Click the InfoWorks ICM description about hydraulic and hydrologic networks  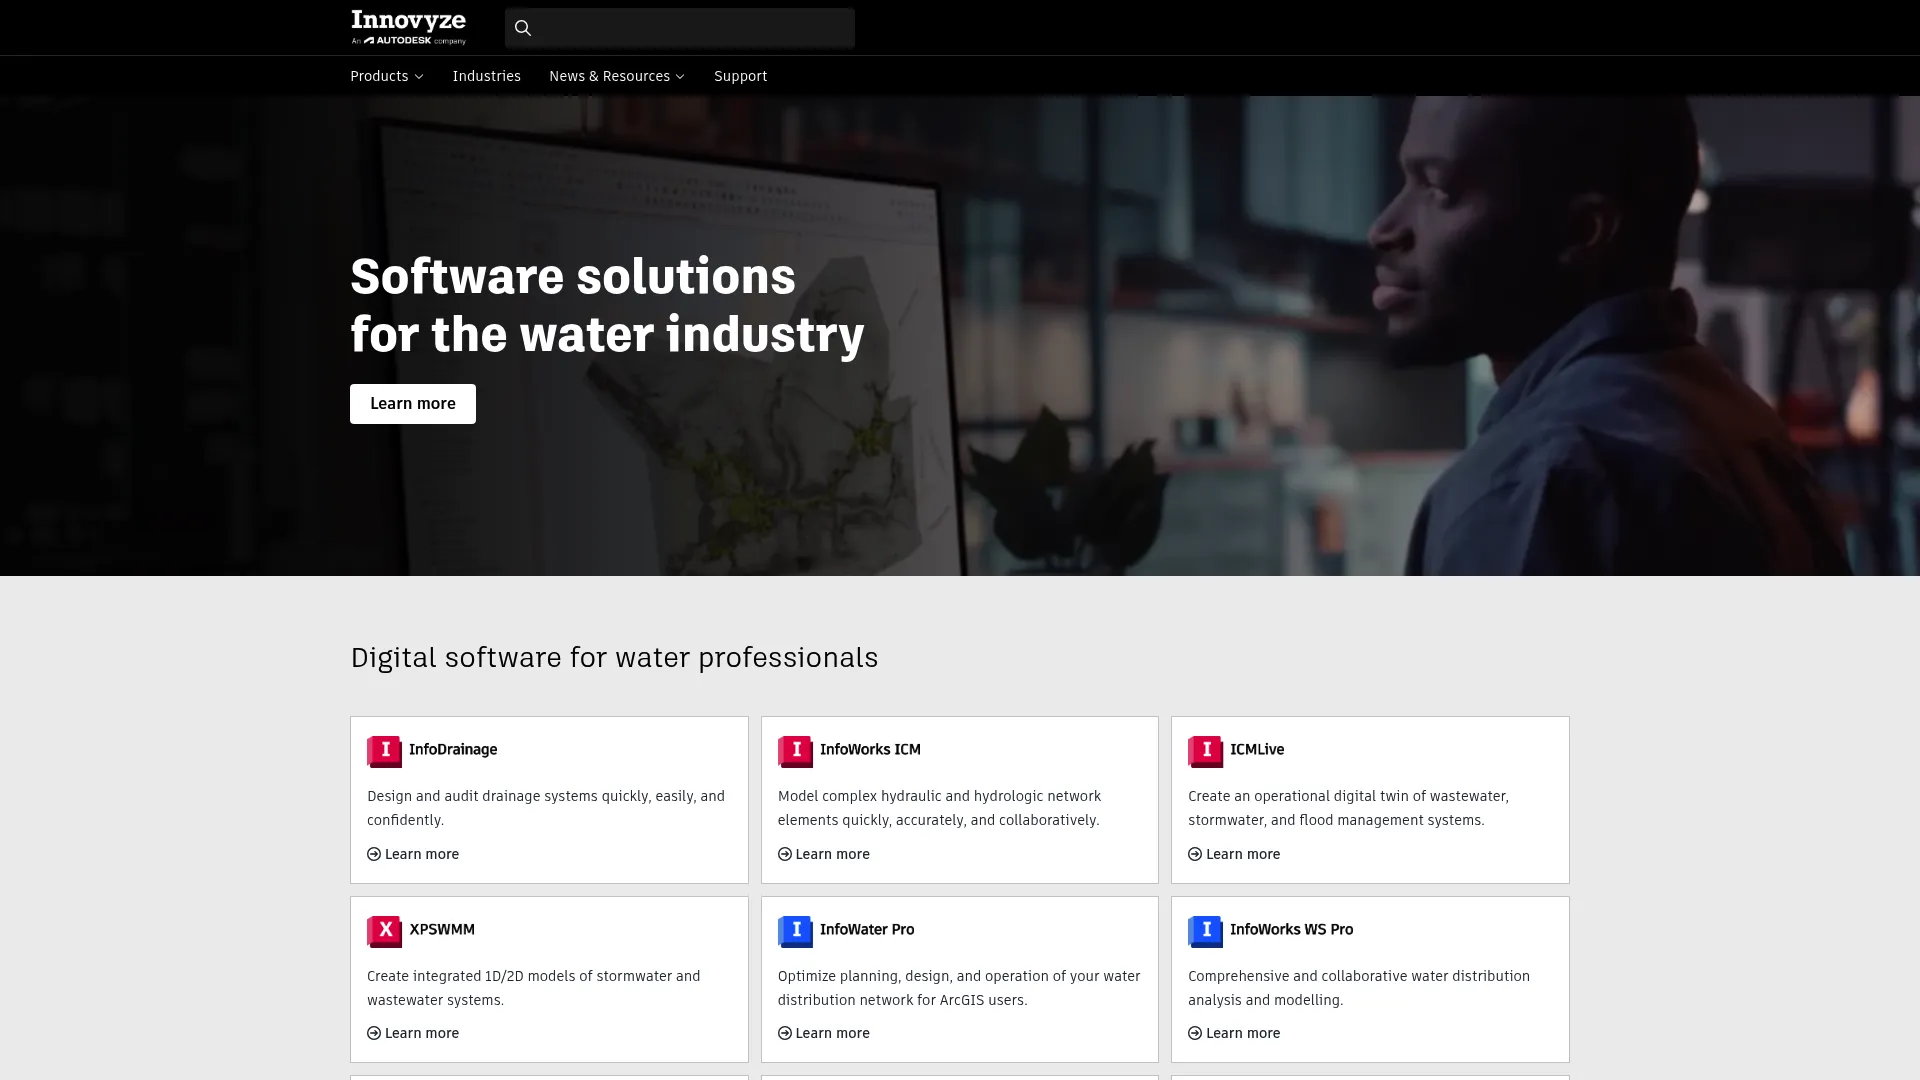point(939,808)
